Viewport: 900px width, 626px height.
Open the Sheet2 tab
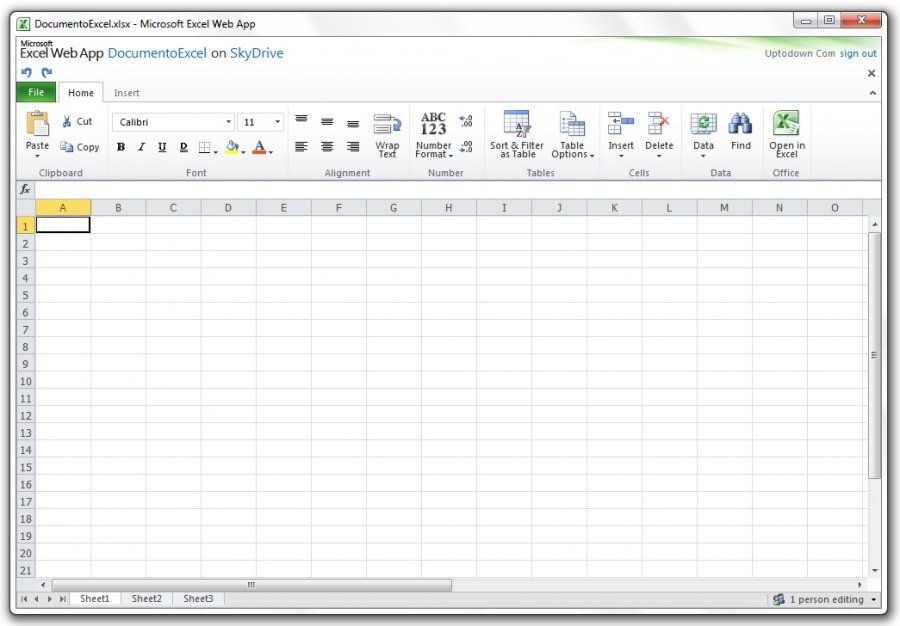point(145,598)
